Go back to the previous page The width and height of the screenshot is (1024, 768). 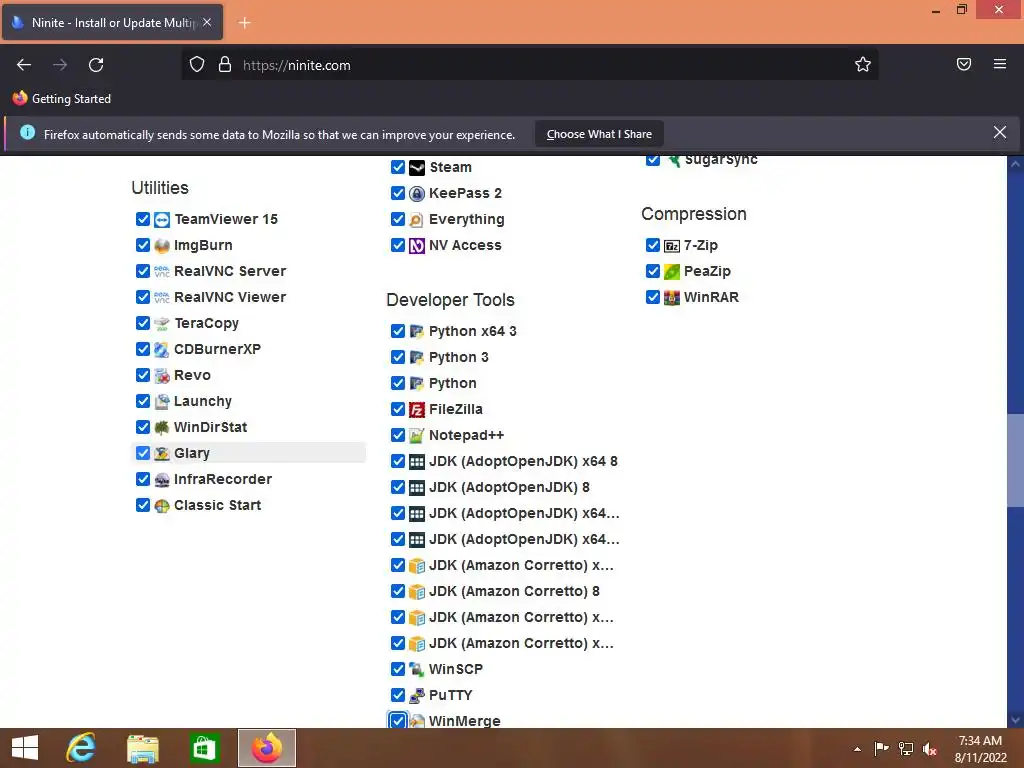24,65
